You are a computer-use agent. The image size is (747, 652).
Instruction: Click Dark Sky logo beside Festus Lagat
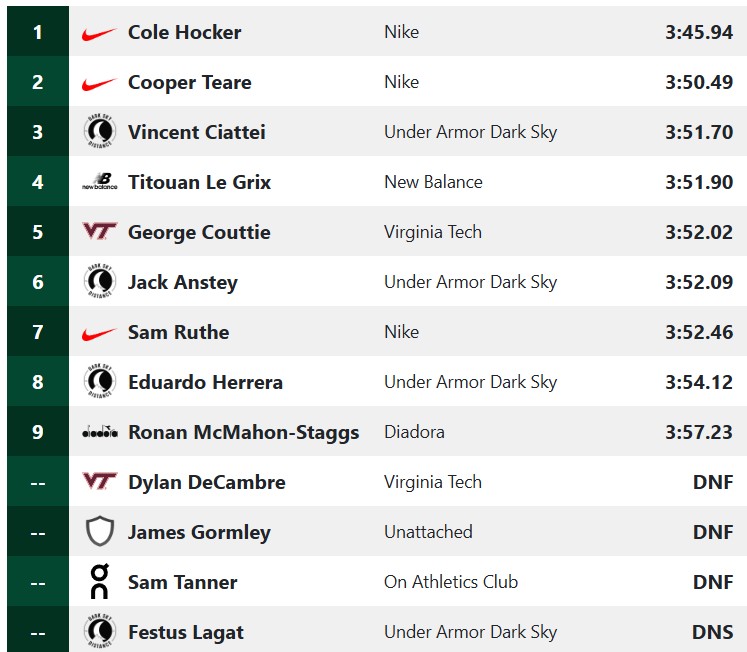point(99,632)
